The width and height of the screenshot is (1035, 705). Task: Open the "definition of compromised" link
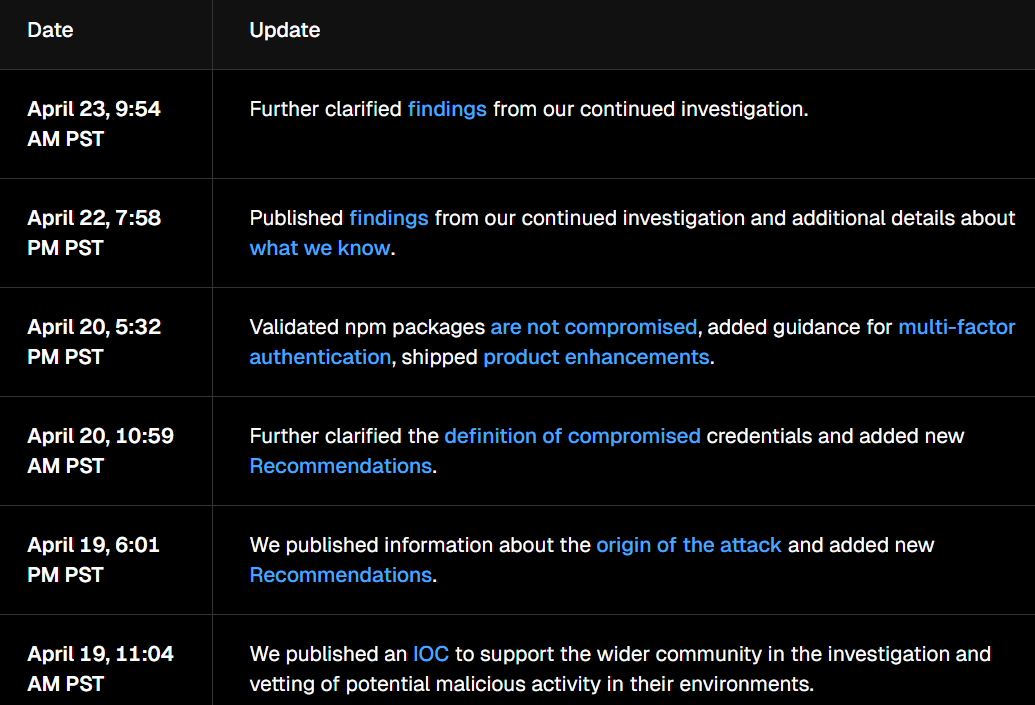(572, 436)
